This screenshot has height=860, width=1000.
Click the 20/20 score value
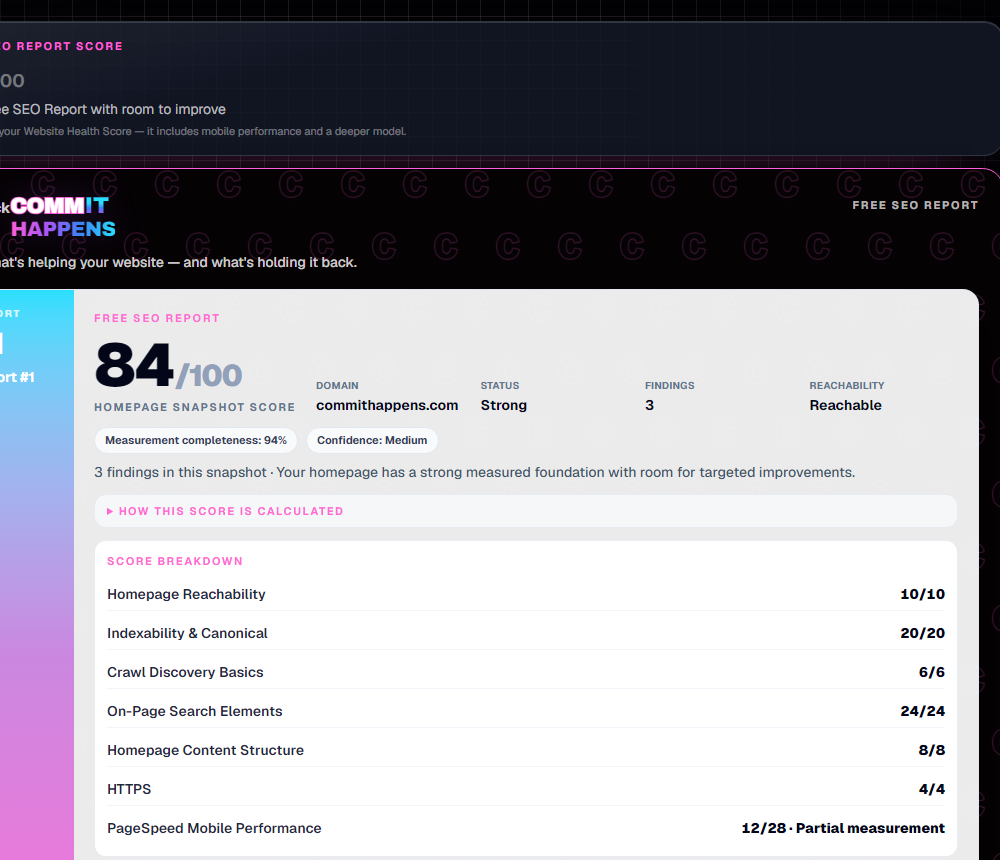click(x=922, y=633)
